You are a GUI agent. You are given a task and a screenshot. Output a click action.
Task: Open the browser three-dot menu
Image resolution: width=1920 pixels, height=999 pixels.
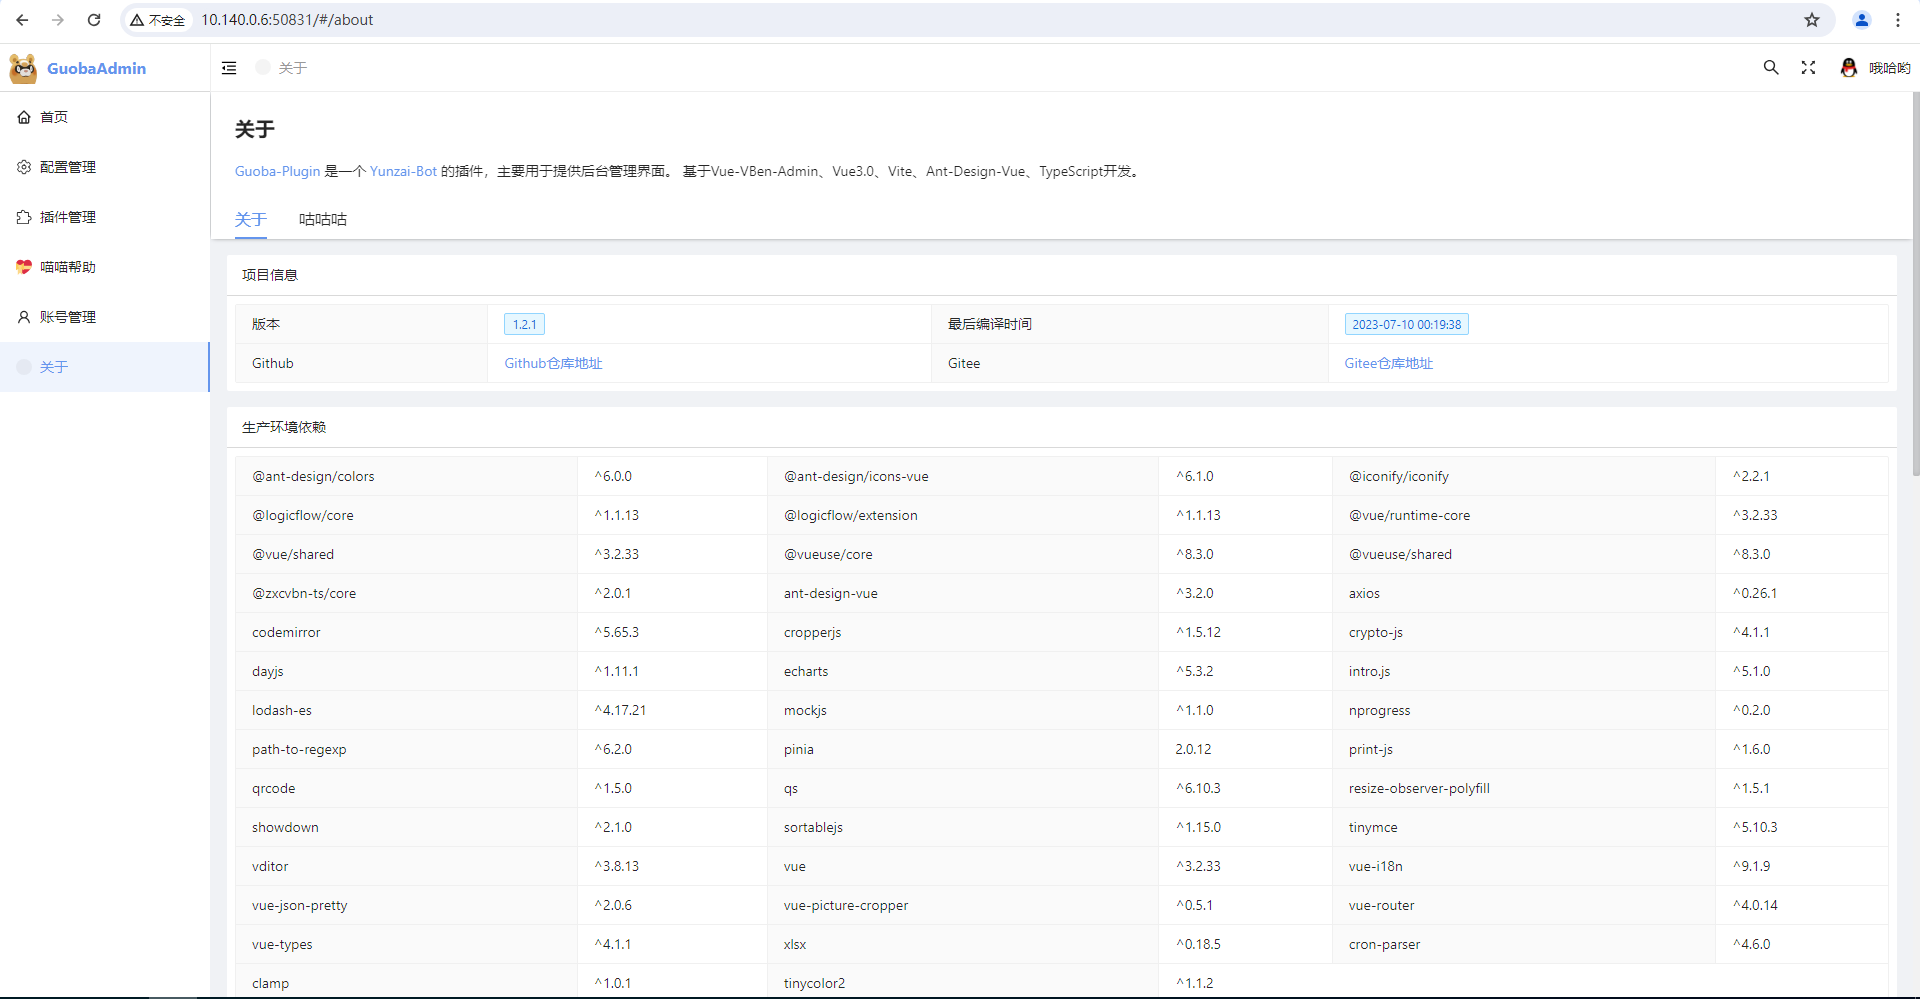[1897, 20]
